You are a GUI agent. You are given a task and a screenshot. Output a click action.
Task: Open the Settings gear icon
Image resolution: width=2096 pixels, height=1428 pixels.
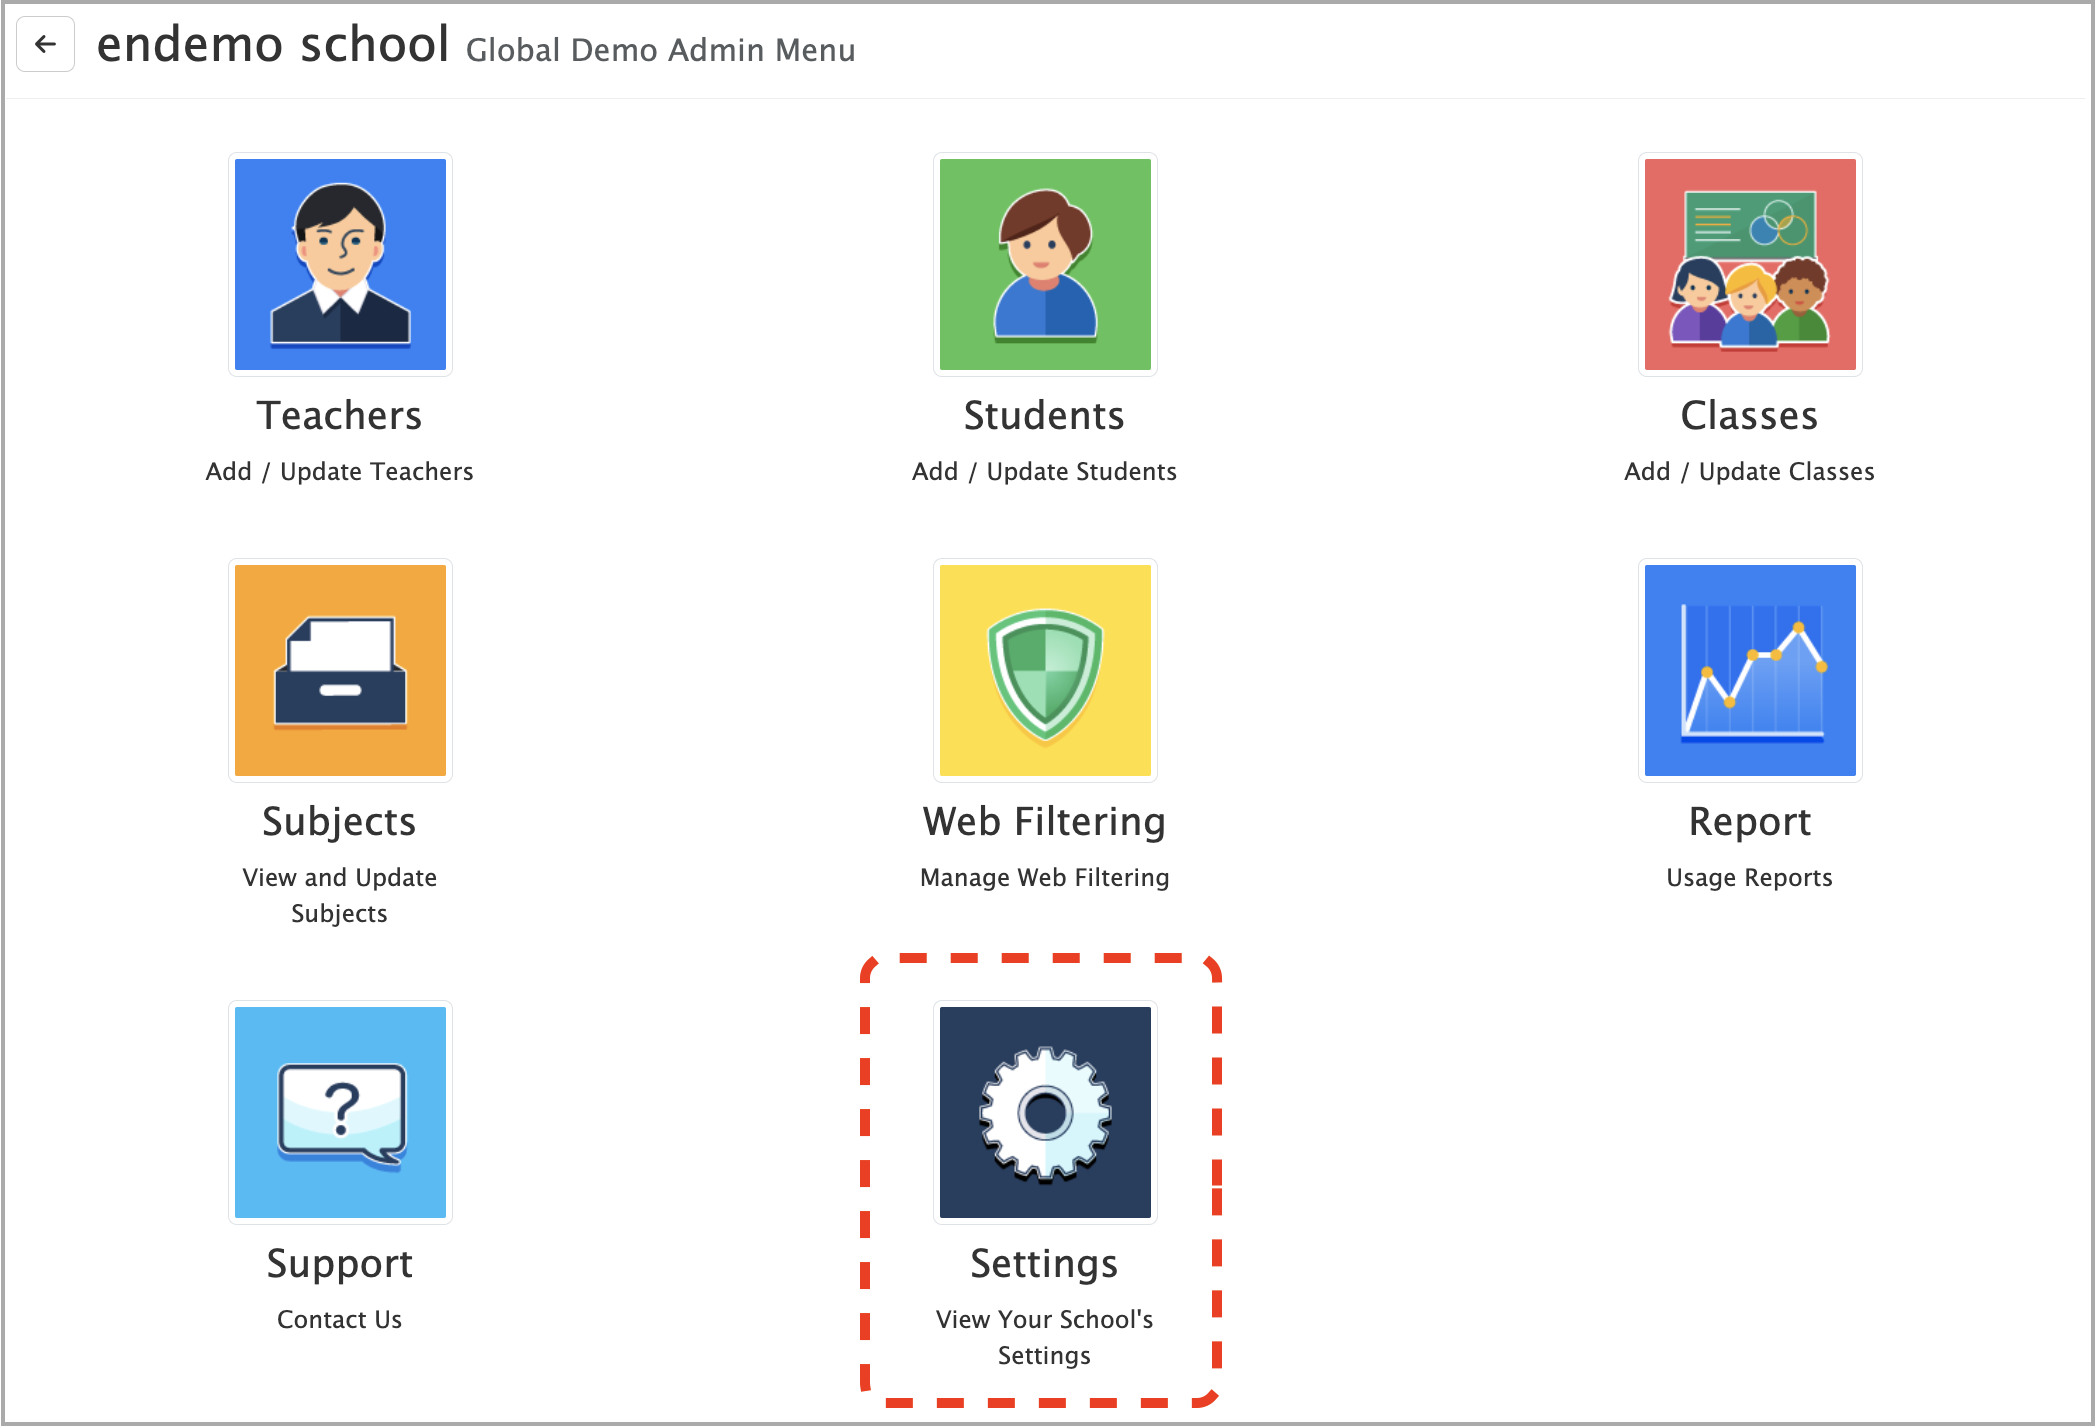[1045, 1112]
